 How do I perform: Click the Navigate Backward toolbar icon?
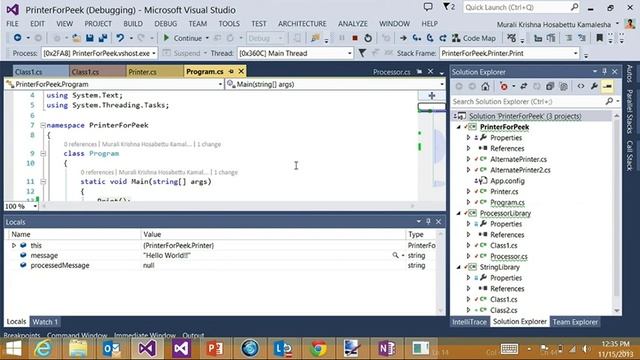point(17,38)
